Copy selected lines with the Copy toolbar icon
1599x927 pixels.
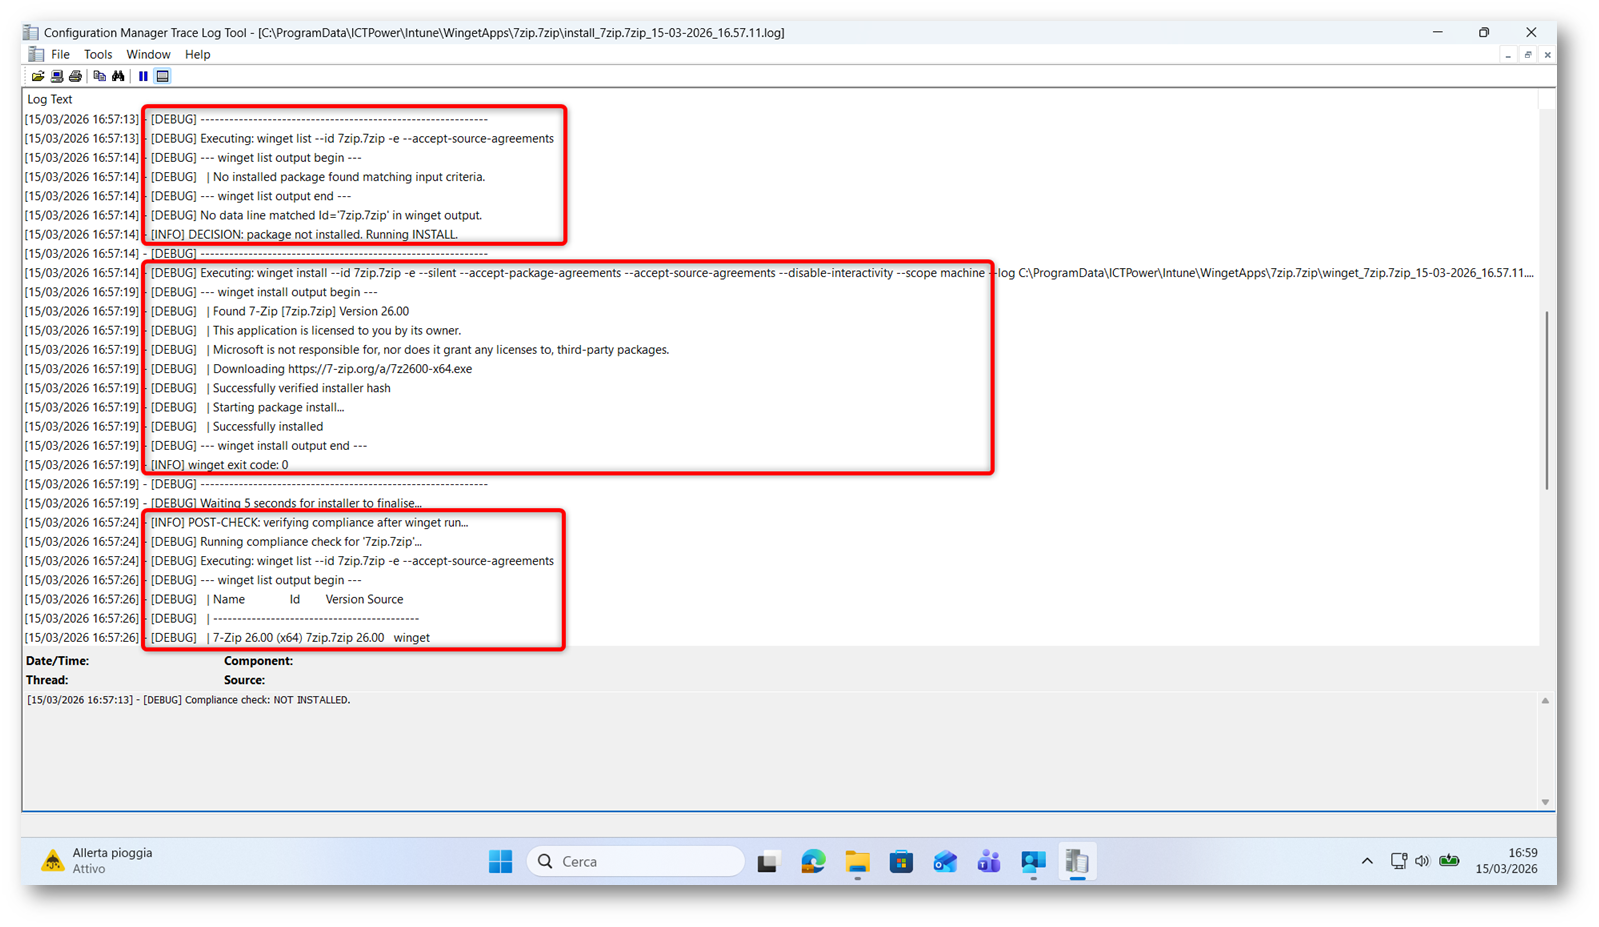(x=99, y=76)
